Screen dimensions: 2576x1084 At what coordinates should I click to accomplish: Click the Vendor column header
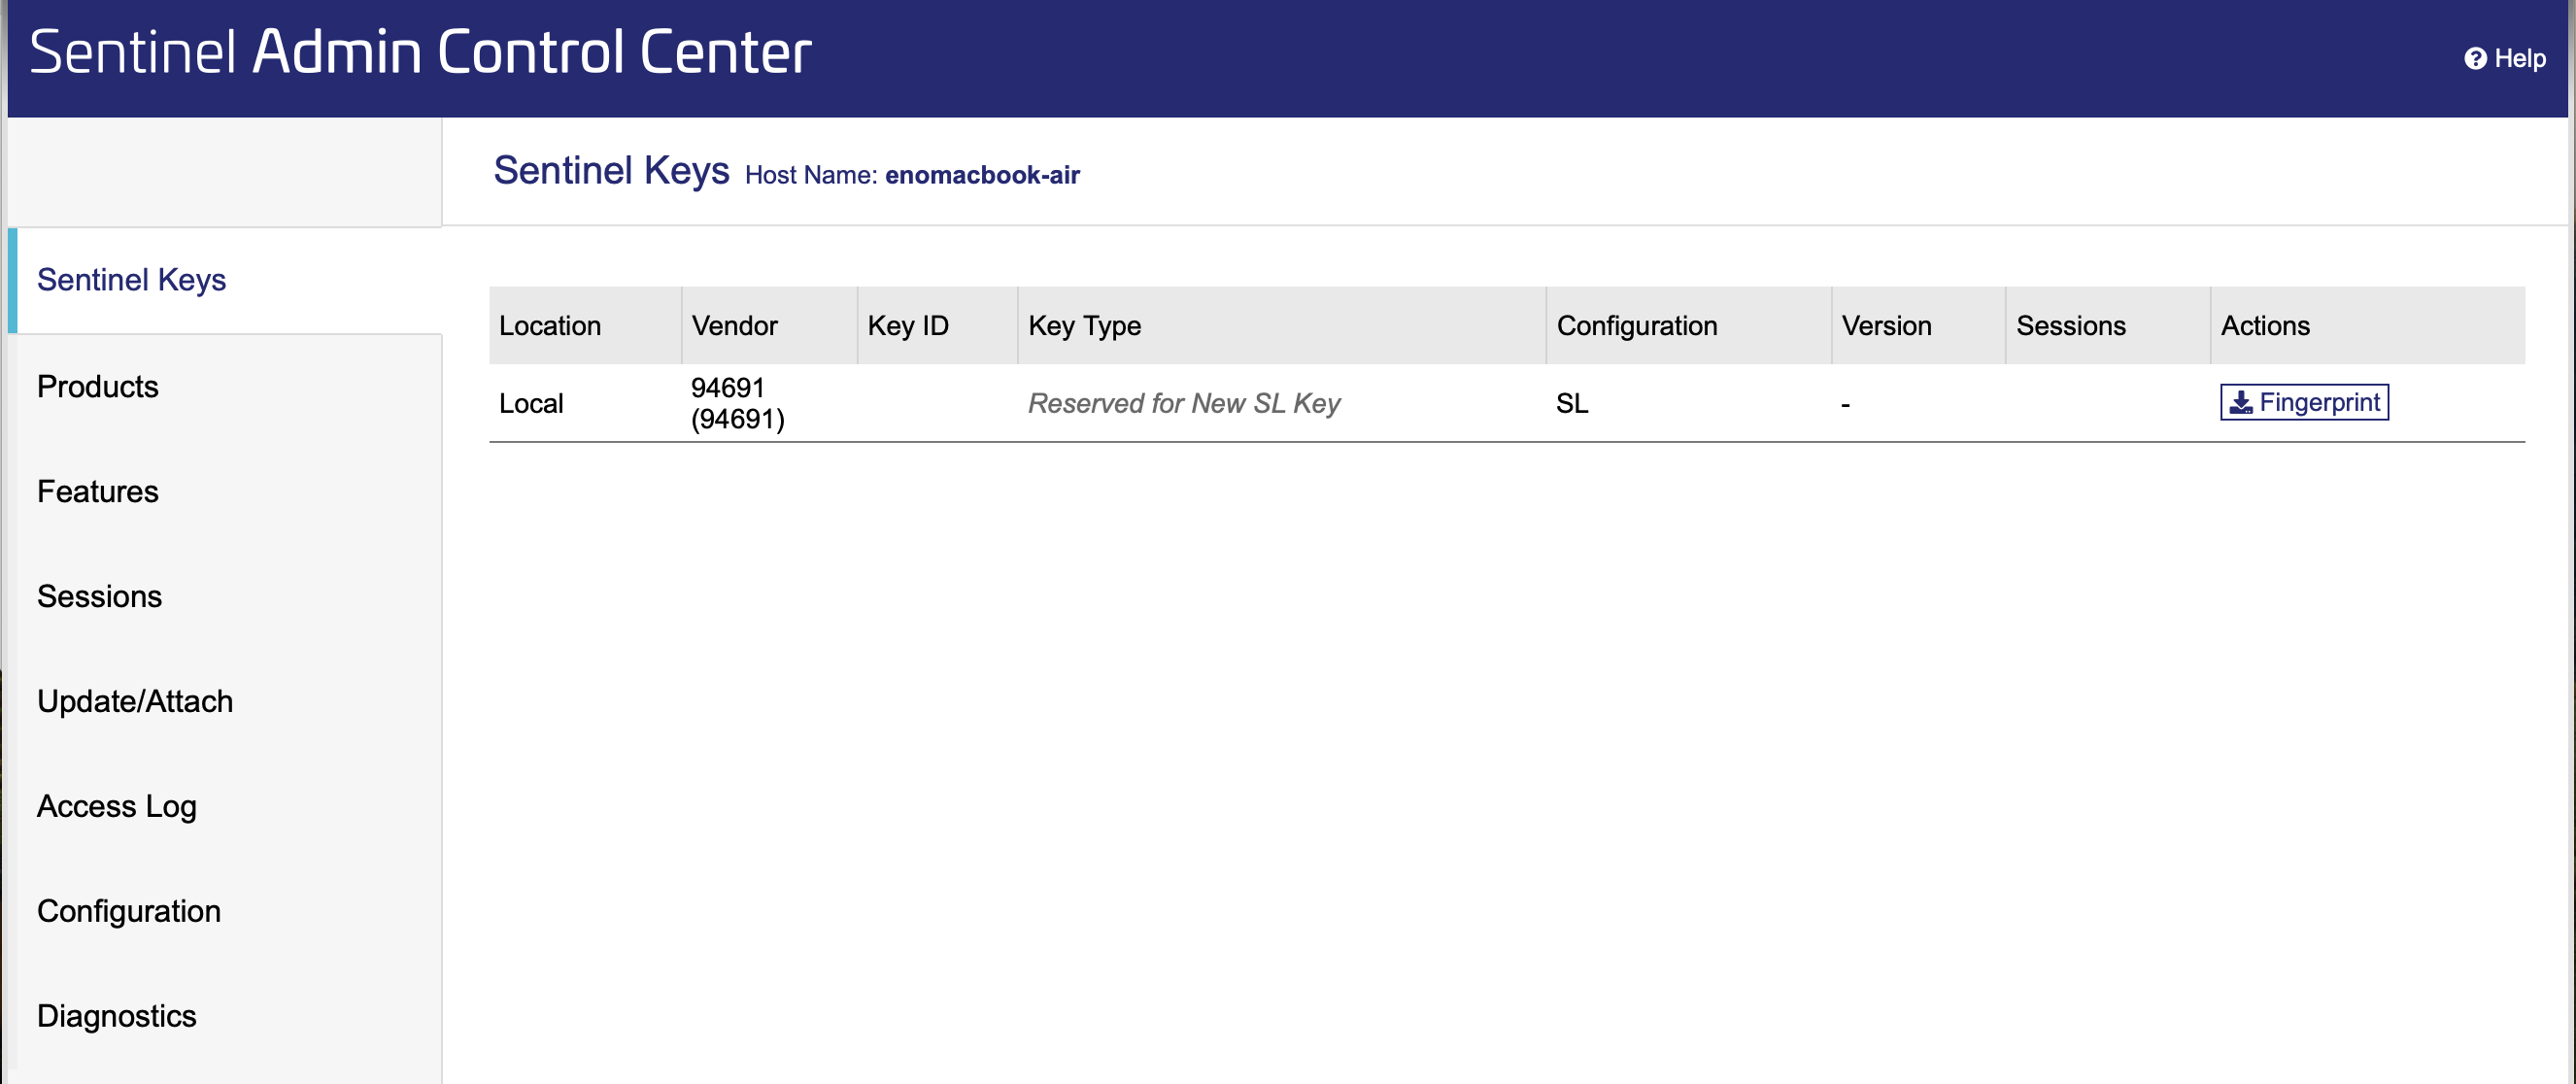(769, 326)
